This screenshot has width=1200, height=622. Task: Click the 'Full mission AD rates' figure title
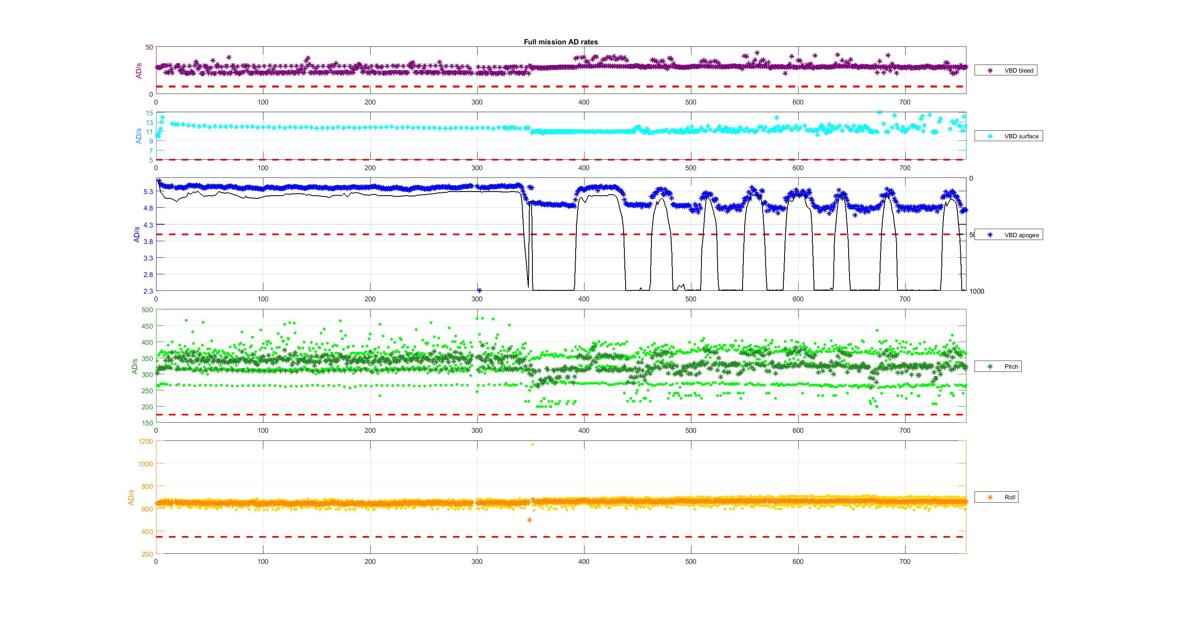pyautogui.click(x=561, y=41)
